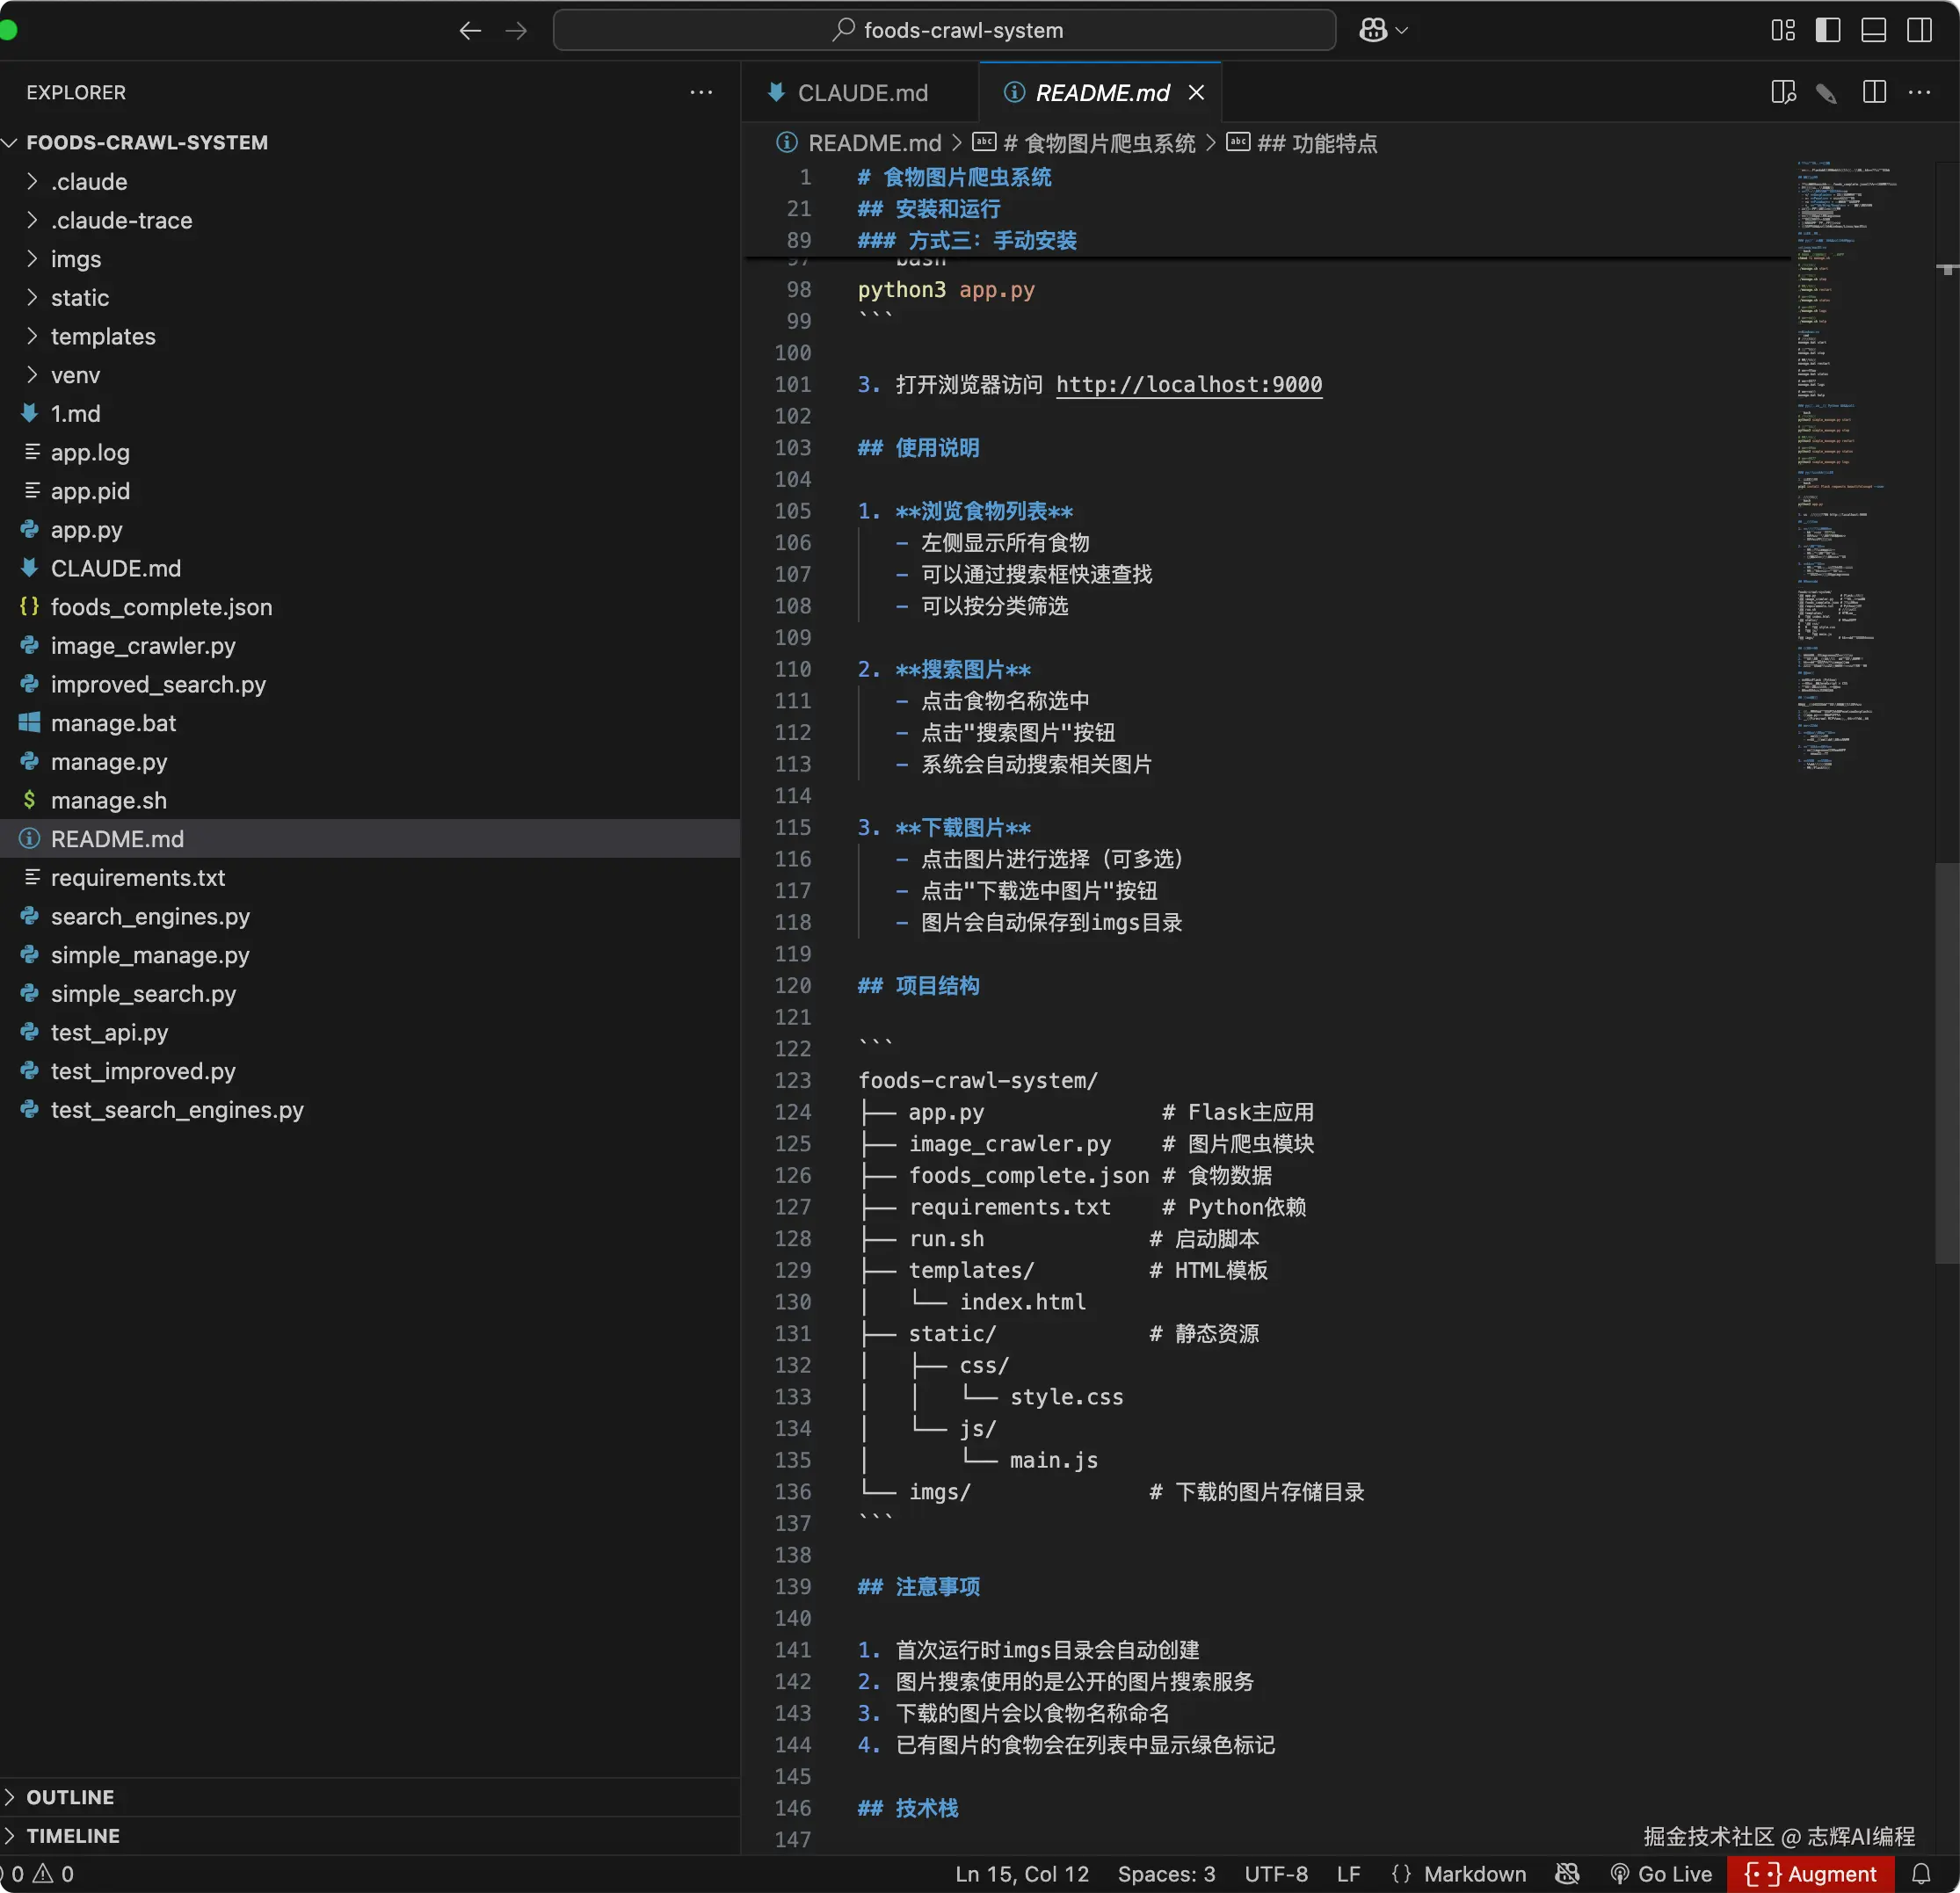Viewport: 1960px width, 1893px height.
Task: Click the Augment status bar button
Action: (x=1810, y=1873)
